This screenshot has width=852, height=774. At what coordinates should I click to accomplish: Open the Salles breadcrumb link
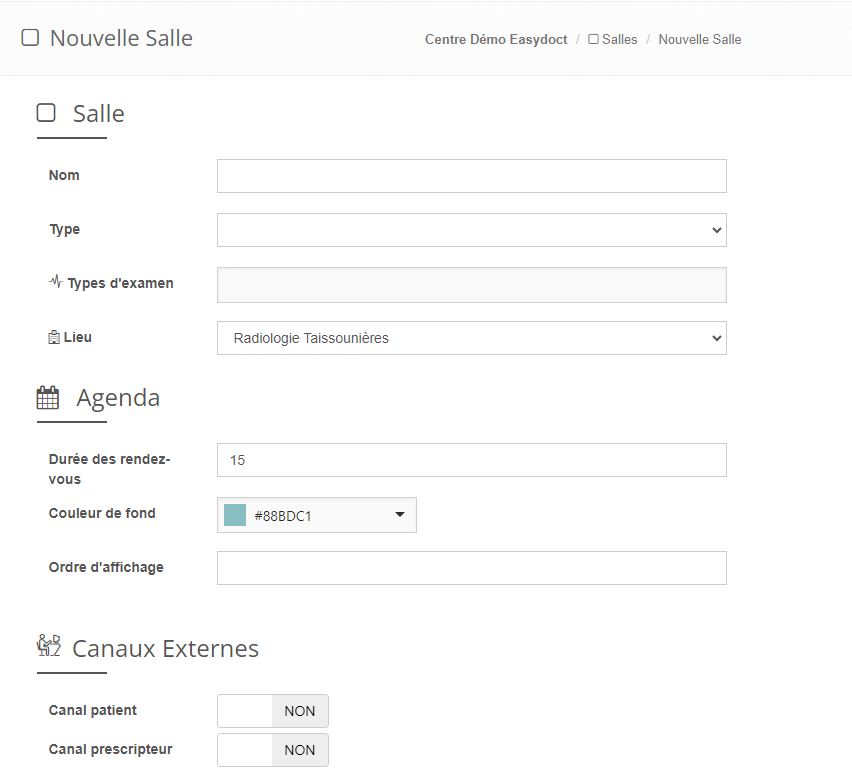[619, 40]
